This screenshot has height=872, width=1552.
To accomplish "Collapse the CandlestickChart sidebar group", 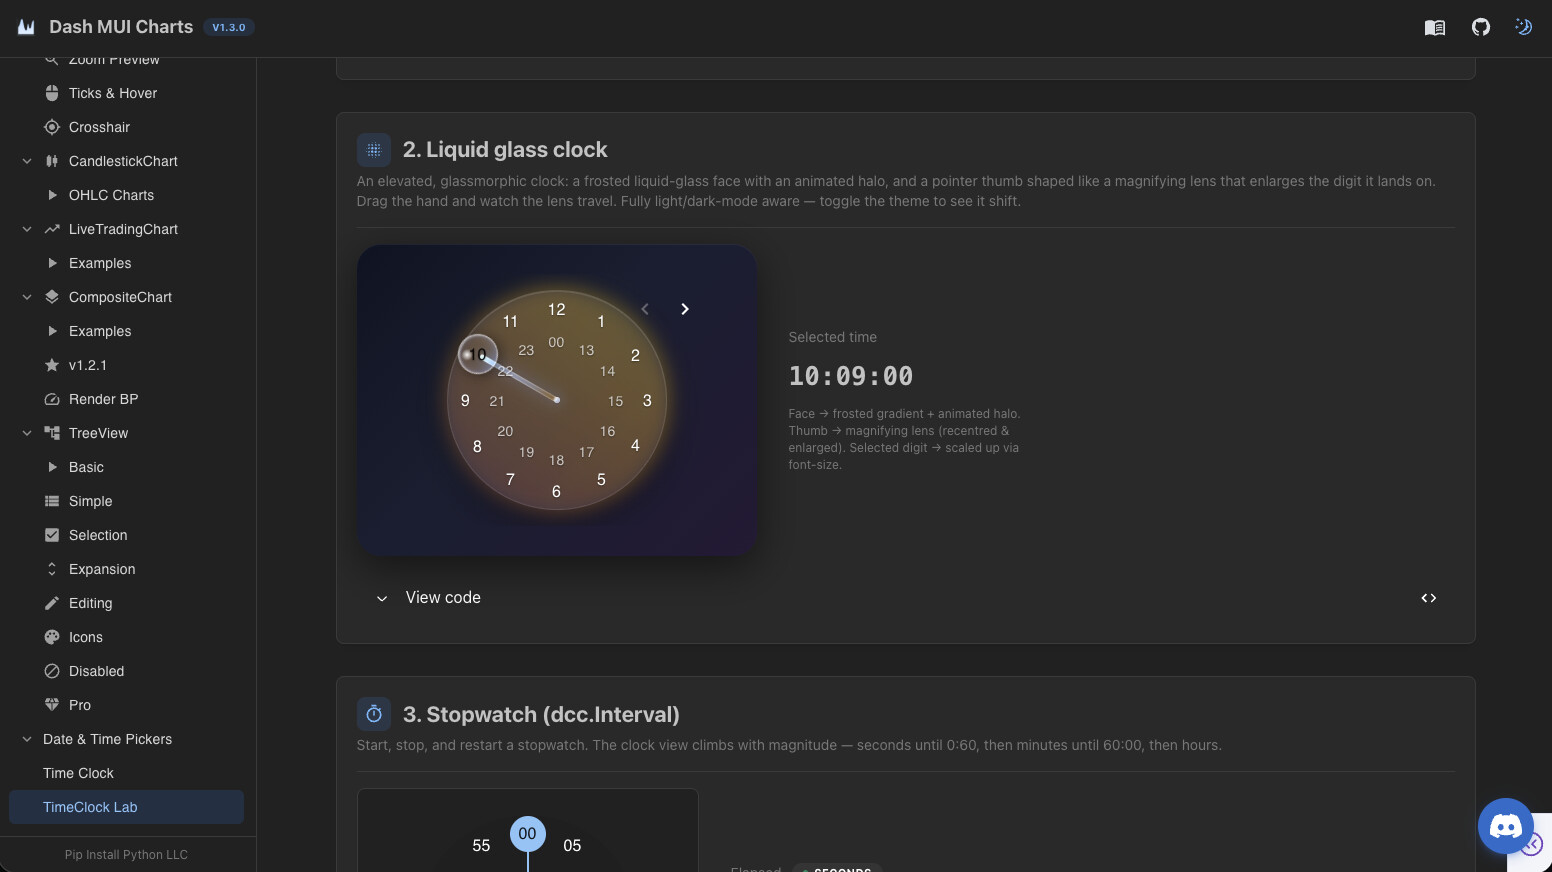I will (x=27, y=161).
